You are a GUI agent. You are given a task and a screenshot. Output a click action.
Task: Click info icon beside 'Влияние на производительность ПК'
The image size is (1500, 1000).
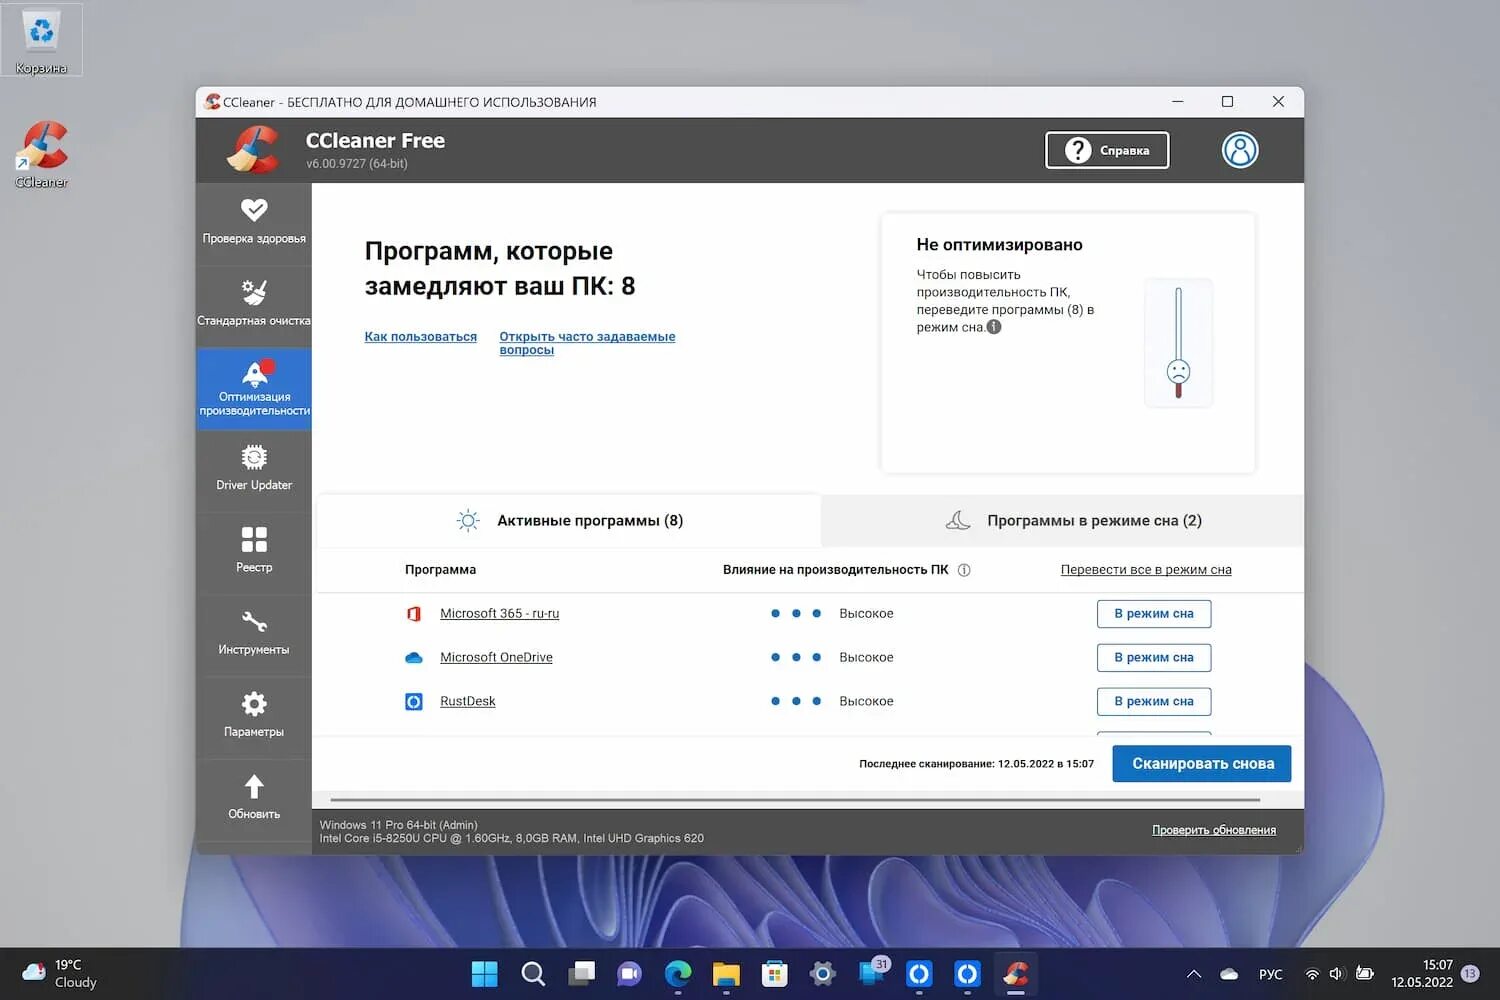(x=964, y=570)
